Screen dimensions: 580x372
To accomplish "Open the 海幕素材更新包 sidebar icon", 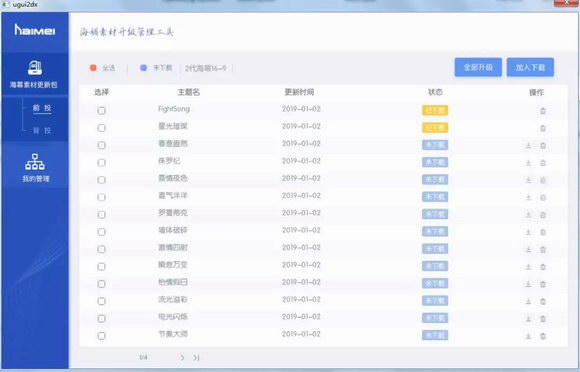I will point(35,68).
